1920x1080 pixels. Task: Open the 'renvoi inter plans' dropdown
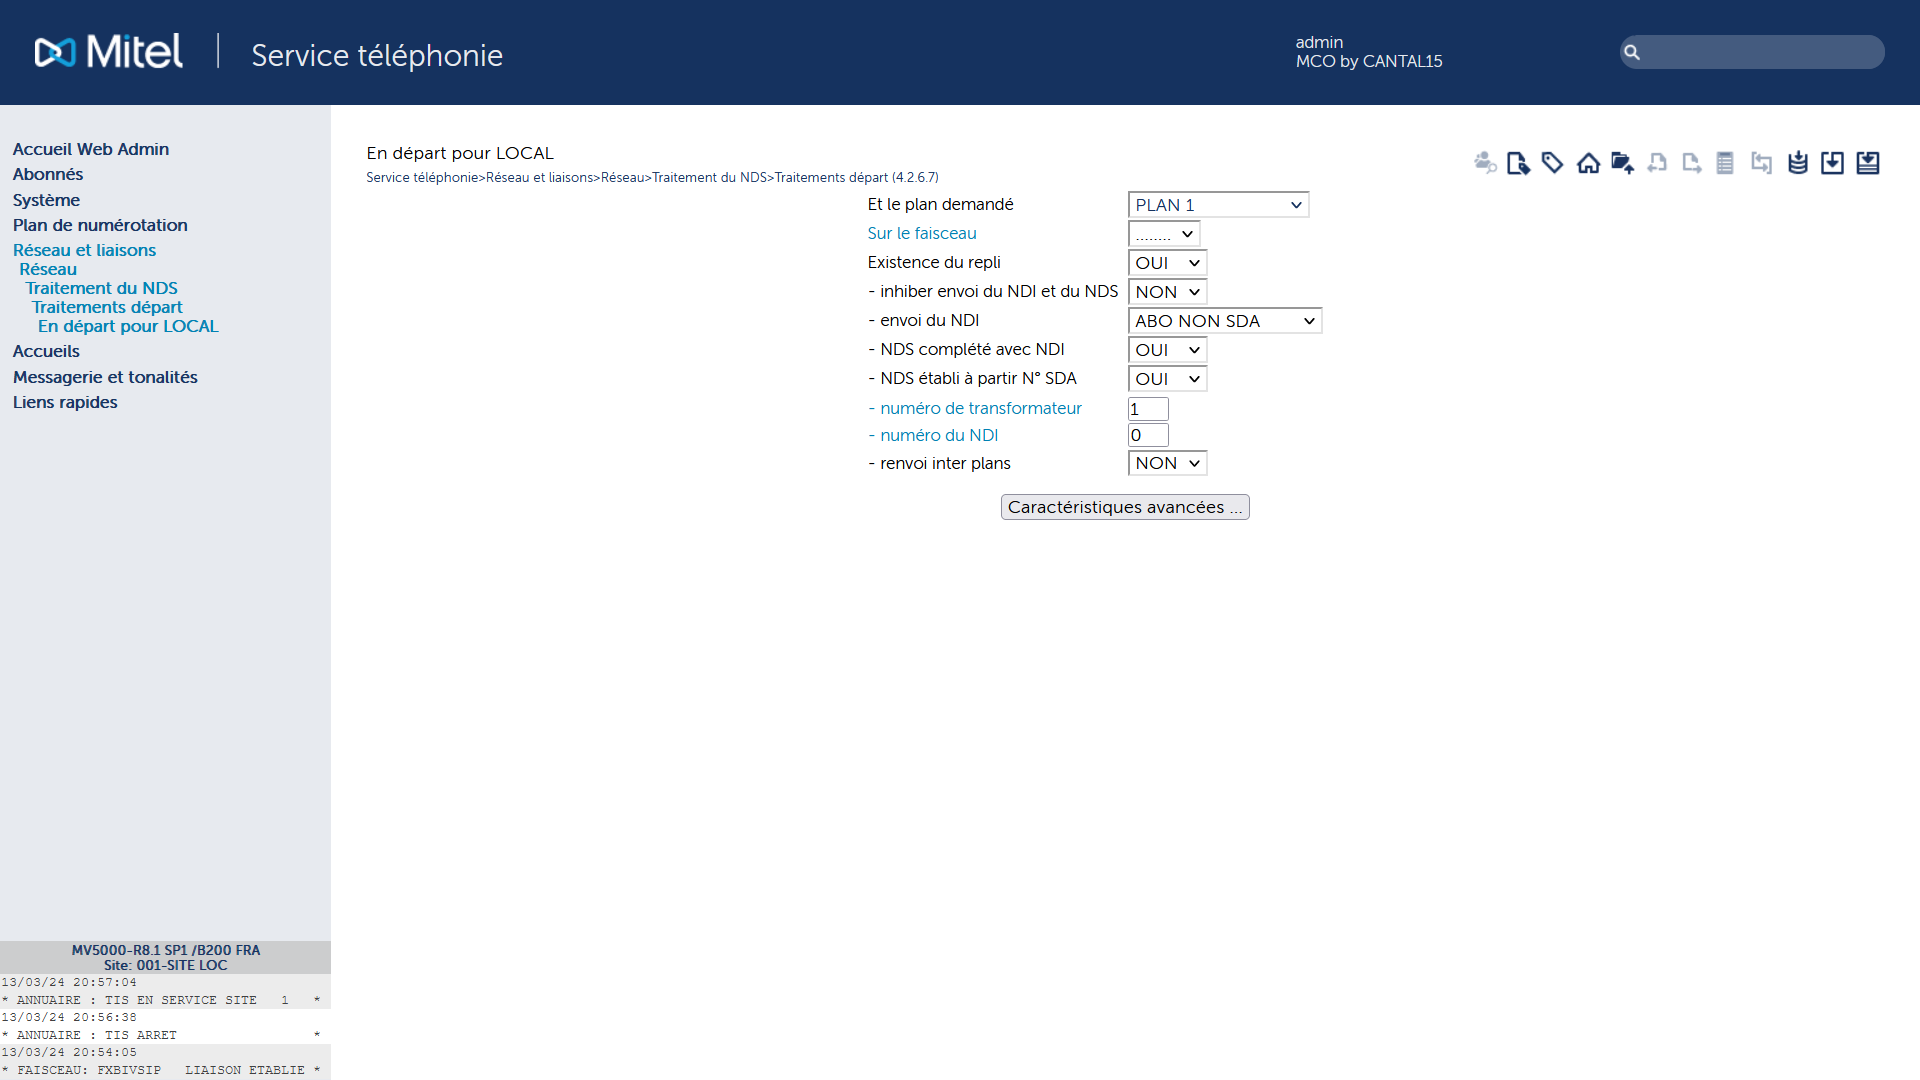[1167, 463]
